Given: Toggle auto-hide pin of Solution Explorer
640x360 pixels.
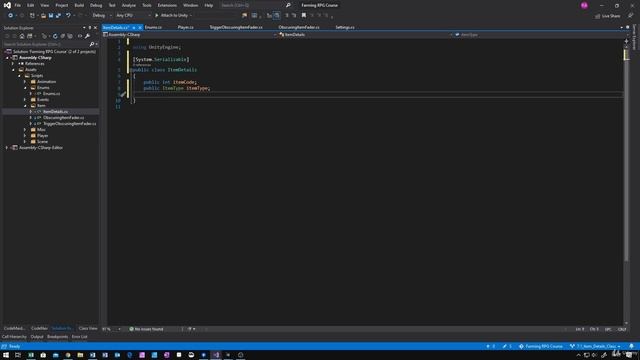Looking at the screenshot, I should pyautogui.click(x=90, y=28).
